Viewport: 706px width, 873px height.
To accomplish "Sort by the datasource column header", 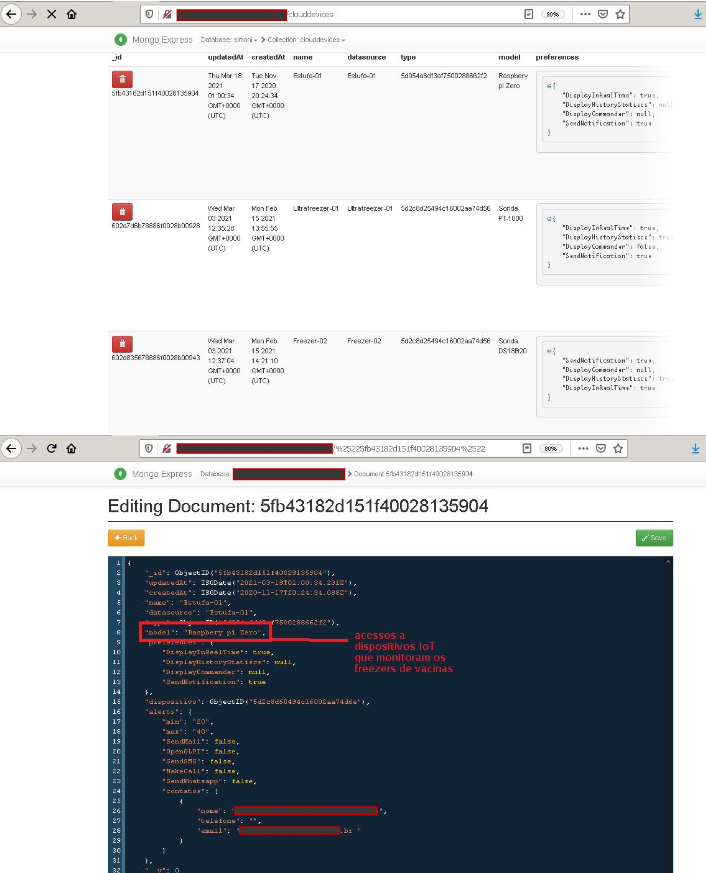I will pyautogui.click(x=366, y=57).
